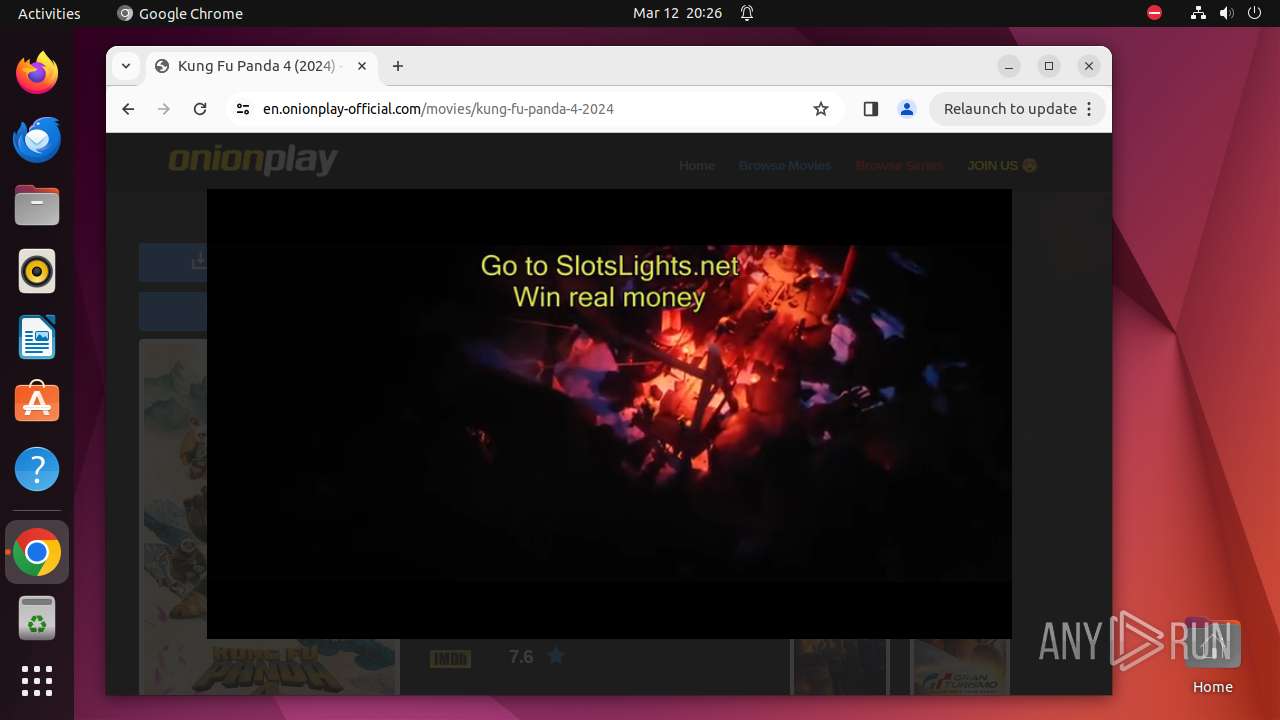Reload the onionplay page
This screenshot has width=1280, height=720.
[x=200, y=109]
